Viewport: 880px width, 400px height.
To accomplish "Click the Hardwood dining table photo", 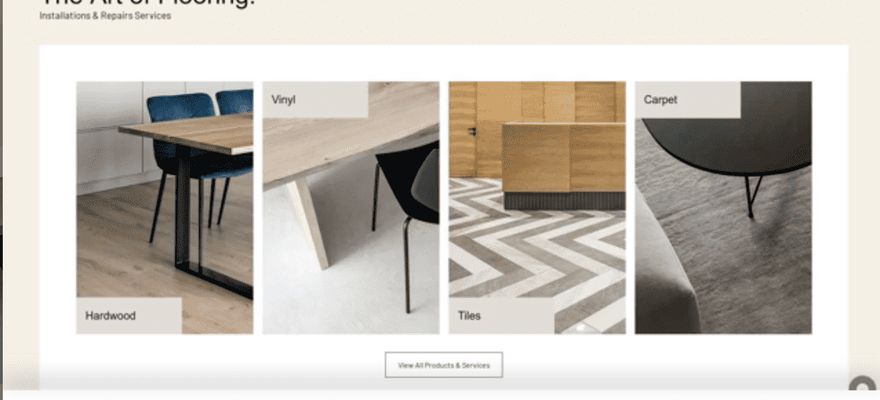I will pyautogui.click(x=165, y=208).
